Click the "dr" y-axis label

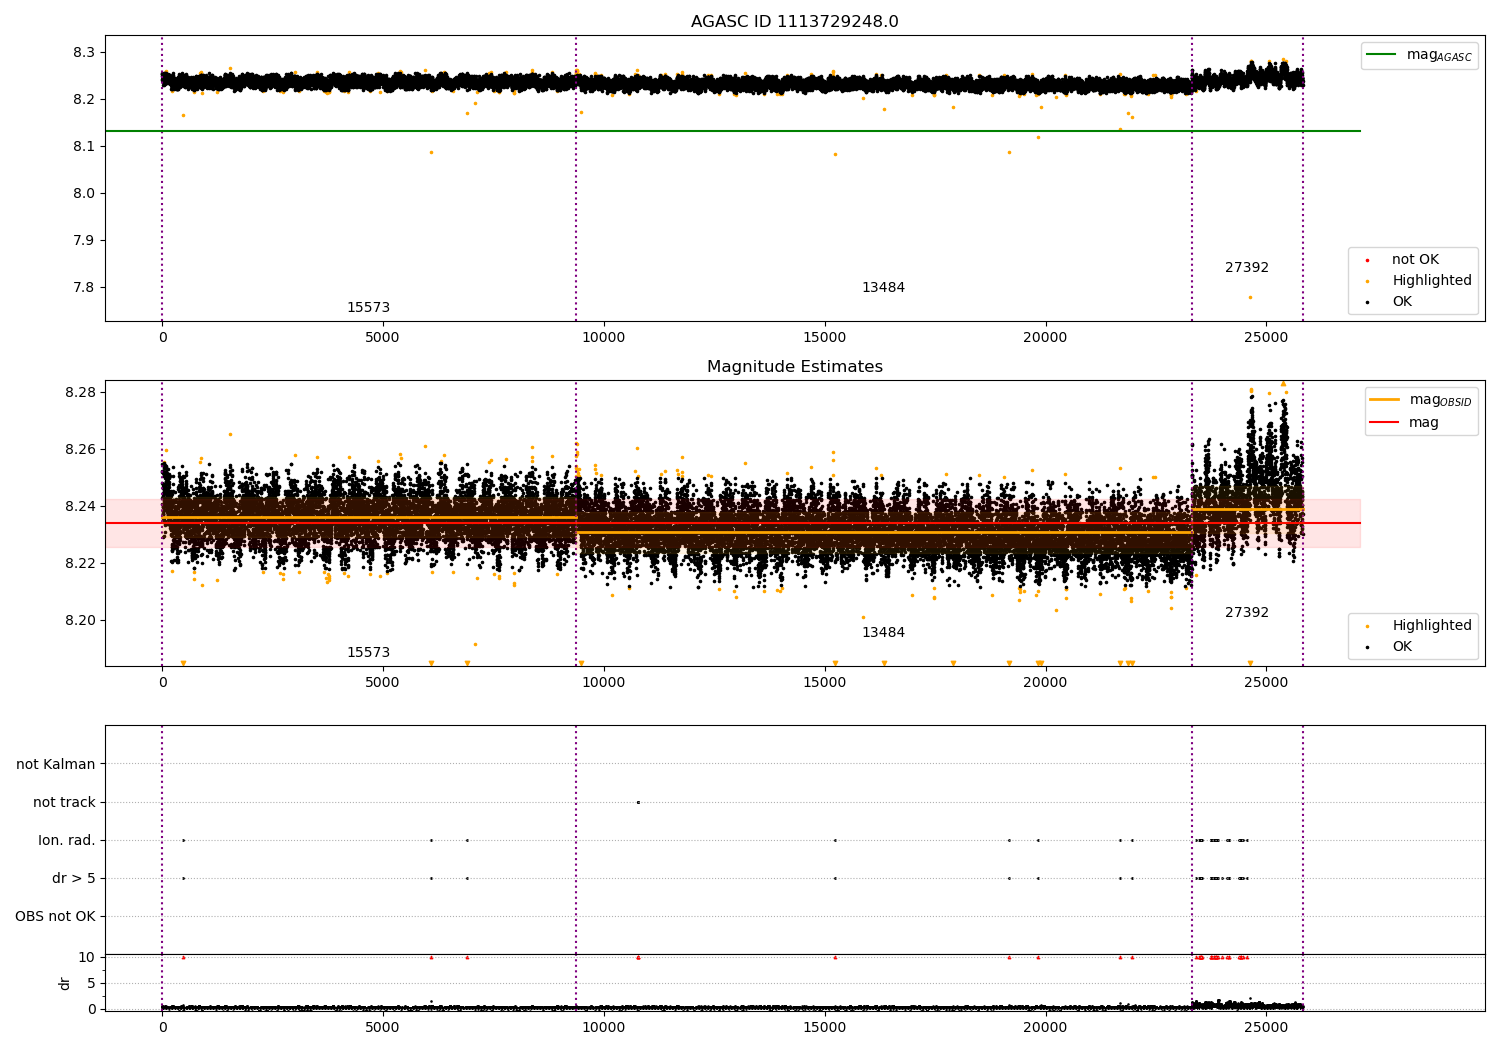(65, 983)
